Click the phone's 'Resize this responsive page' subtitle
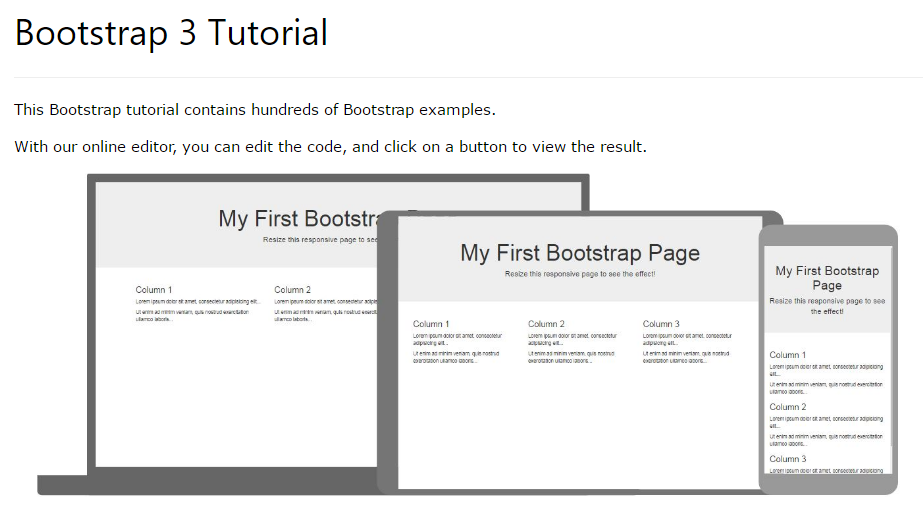 (x=827, y=306)
